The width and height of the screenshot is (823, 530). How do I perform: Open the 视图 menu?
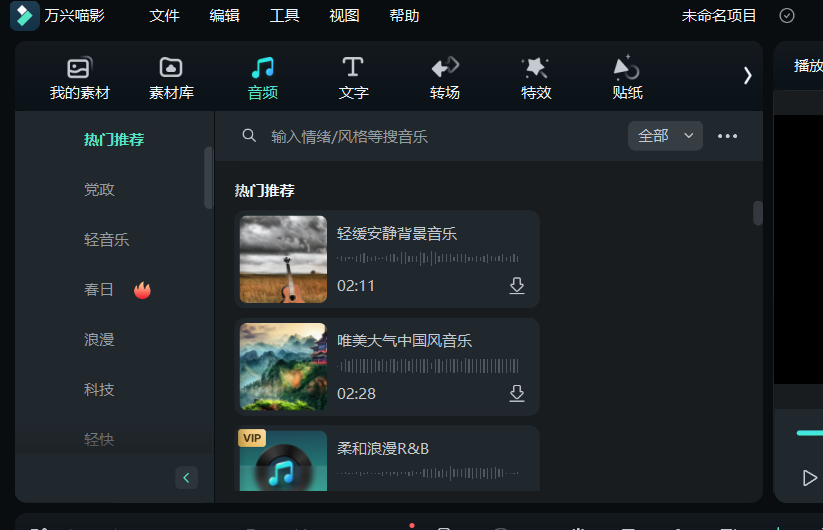point(344,16)
